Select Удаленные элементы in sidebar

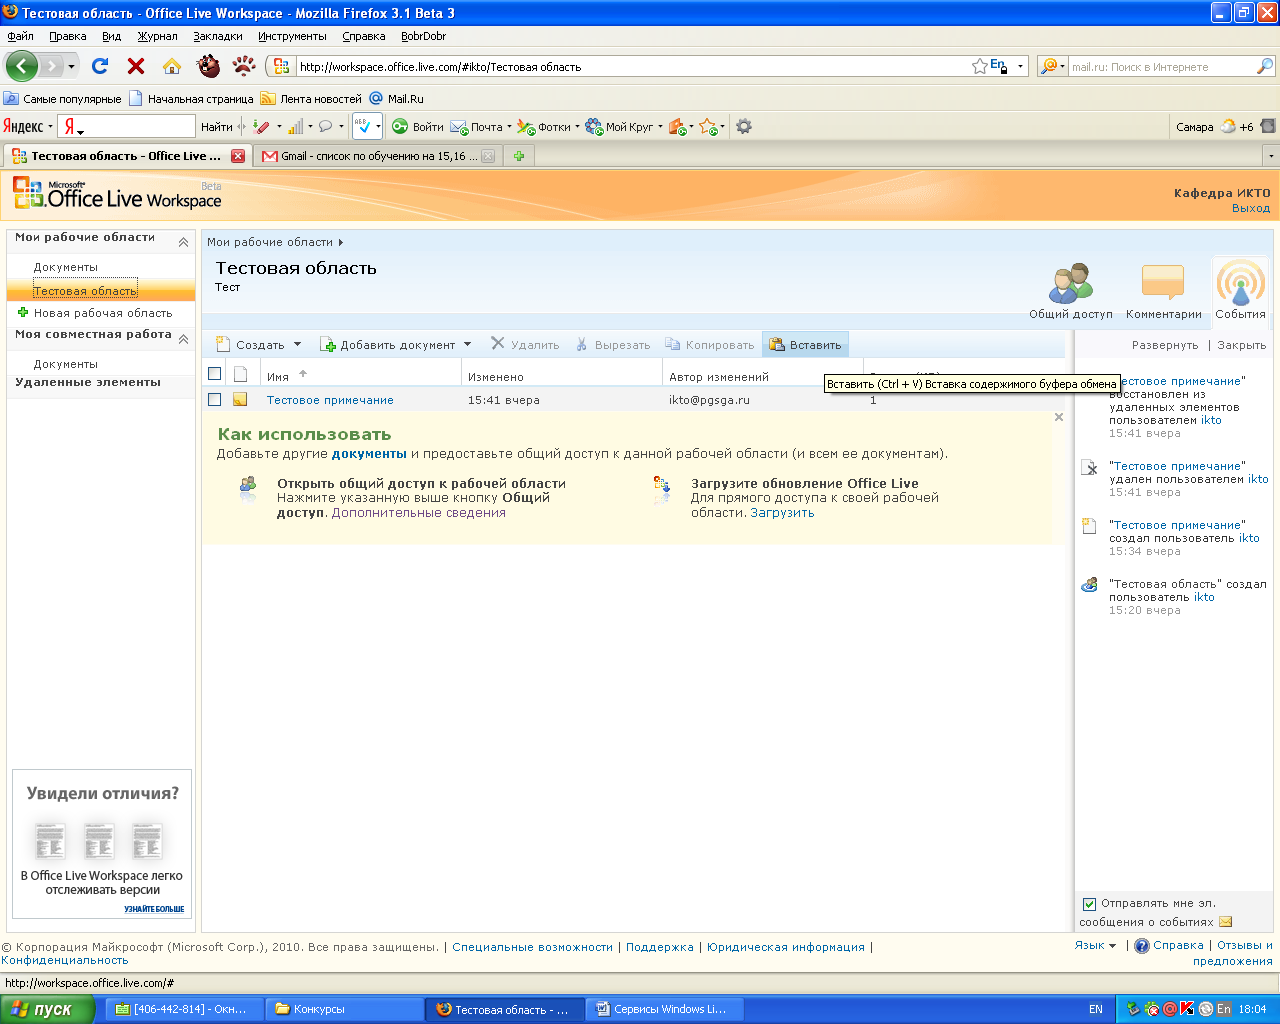point(88,382)
